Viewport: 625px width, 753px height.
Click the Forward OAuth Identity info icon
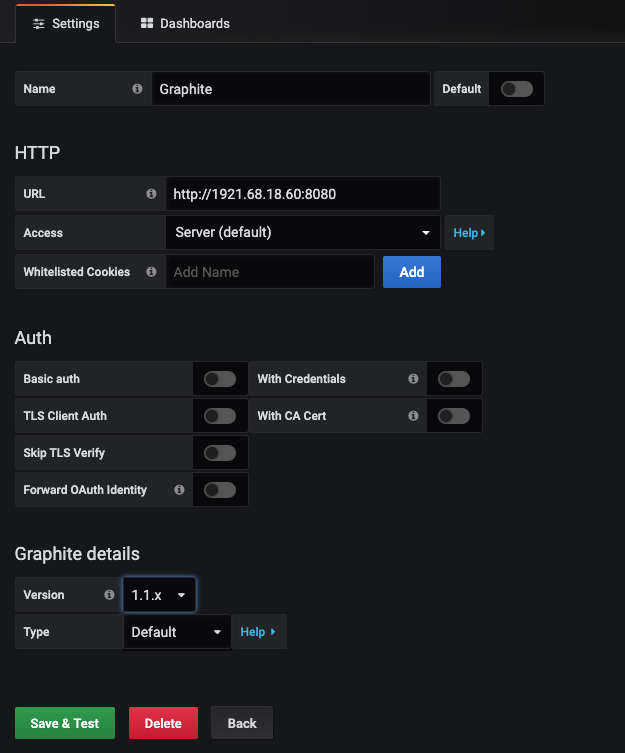pyautogui.click(x=179, y=490)
